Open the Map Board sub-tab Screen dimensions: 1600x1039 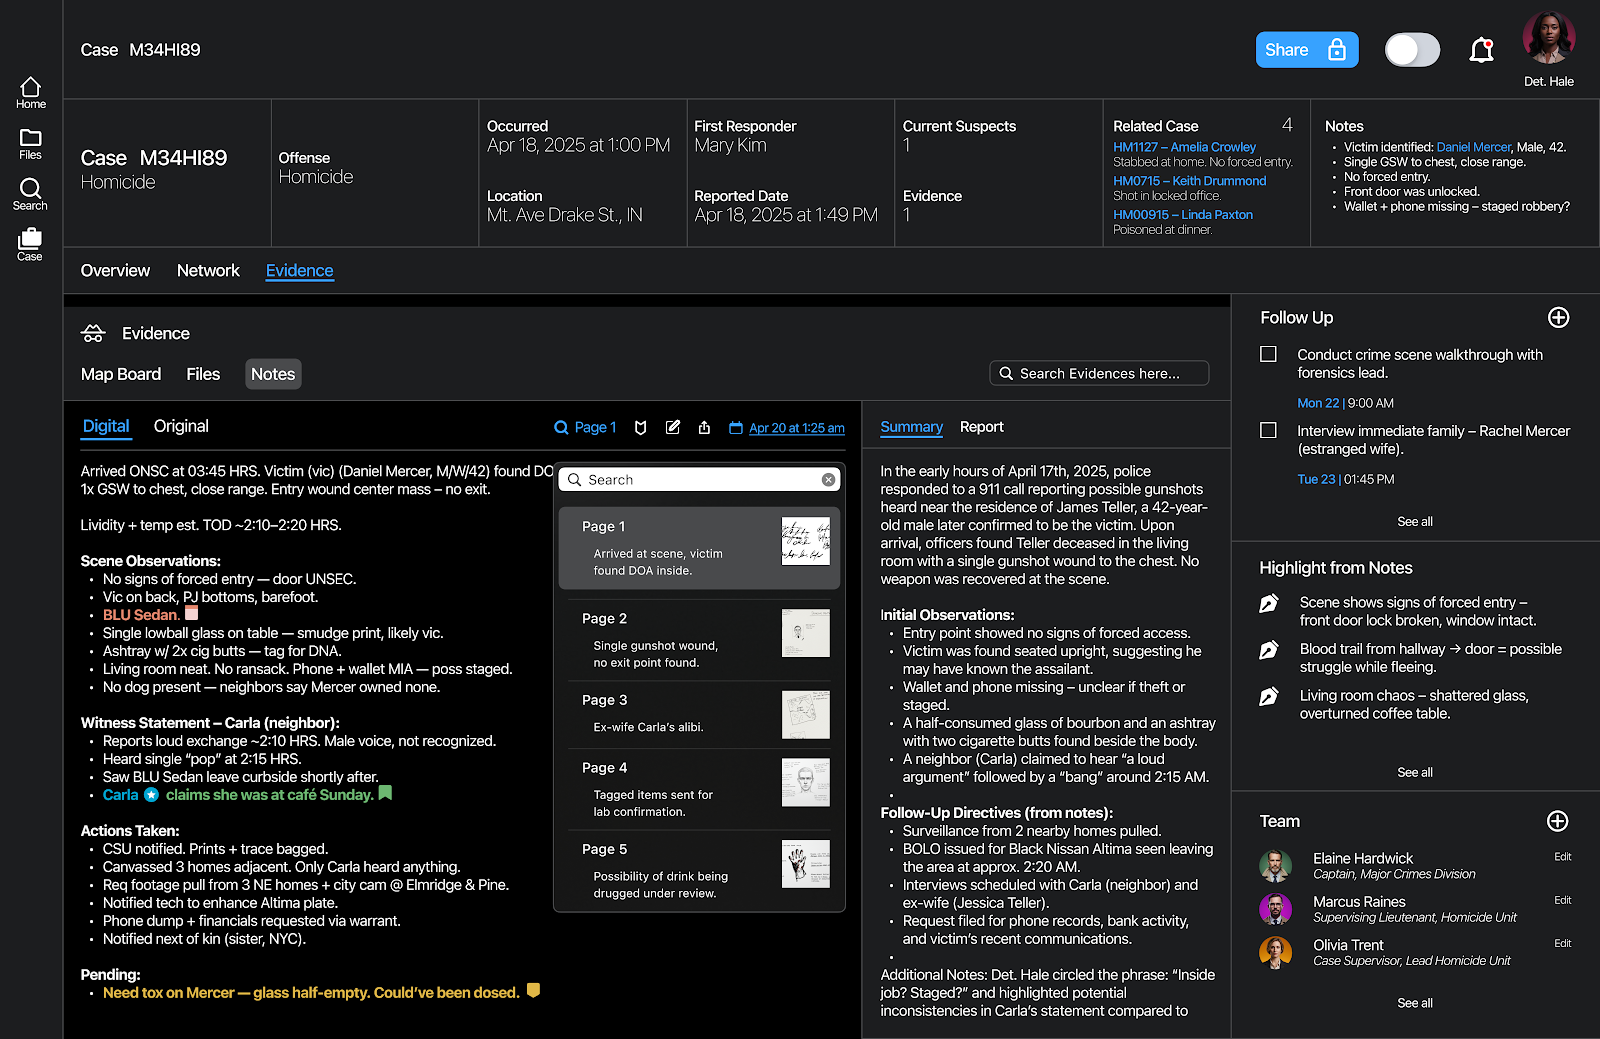121,374
